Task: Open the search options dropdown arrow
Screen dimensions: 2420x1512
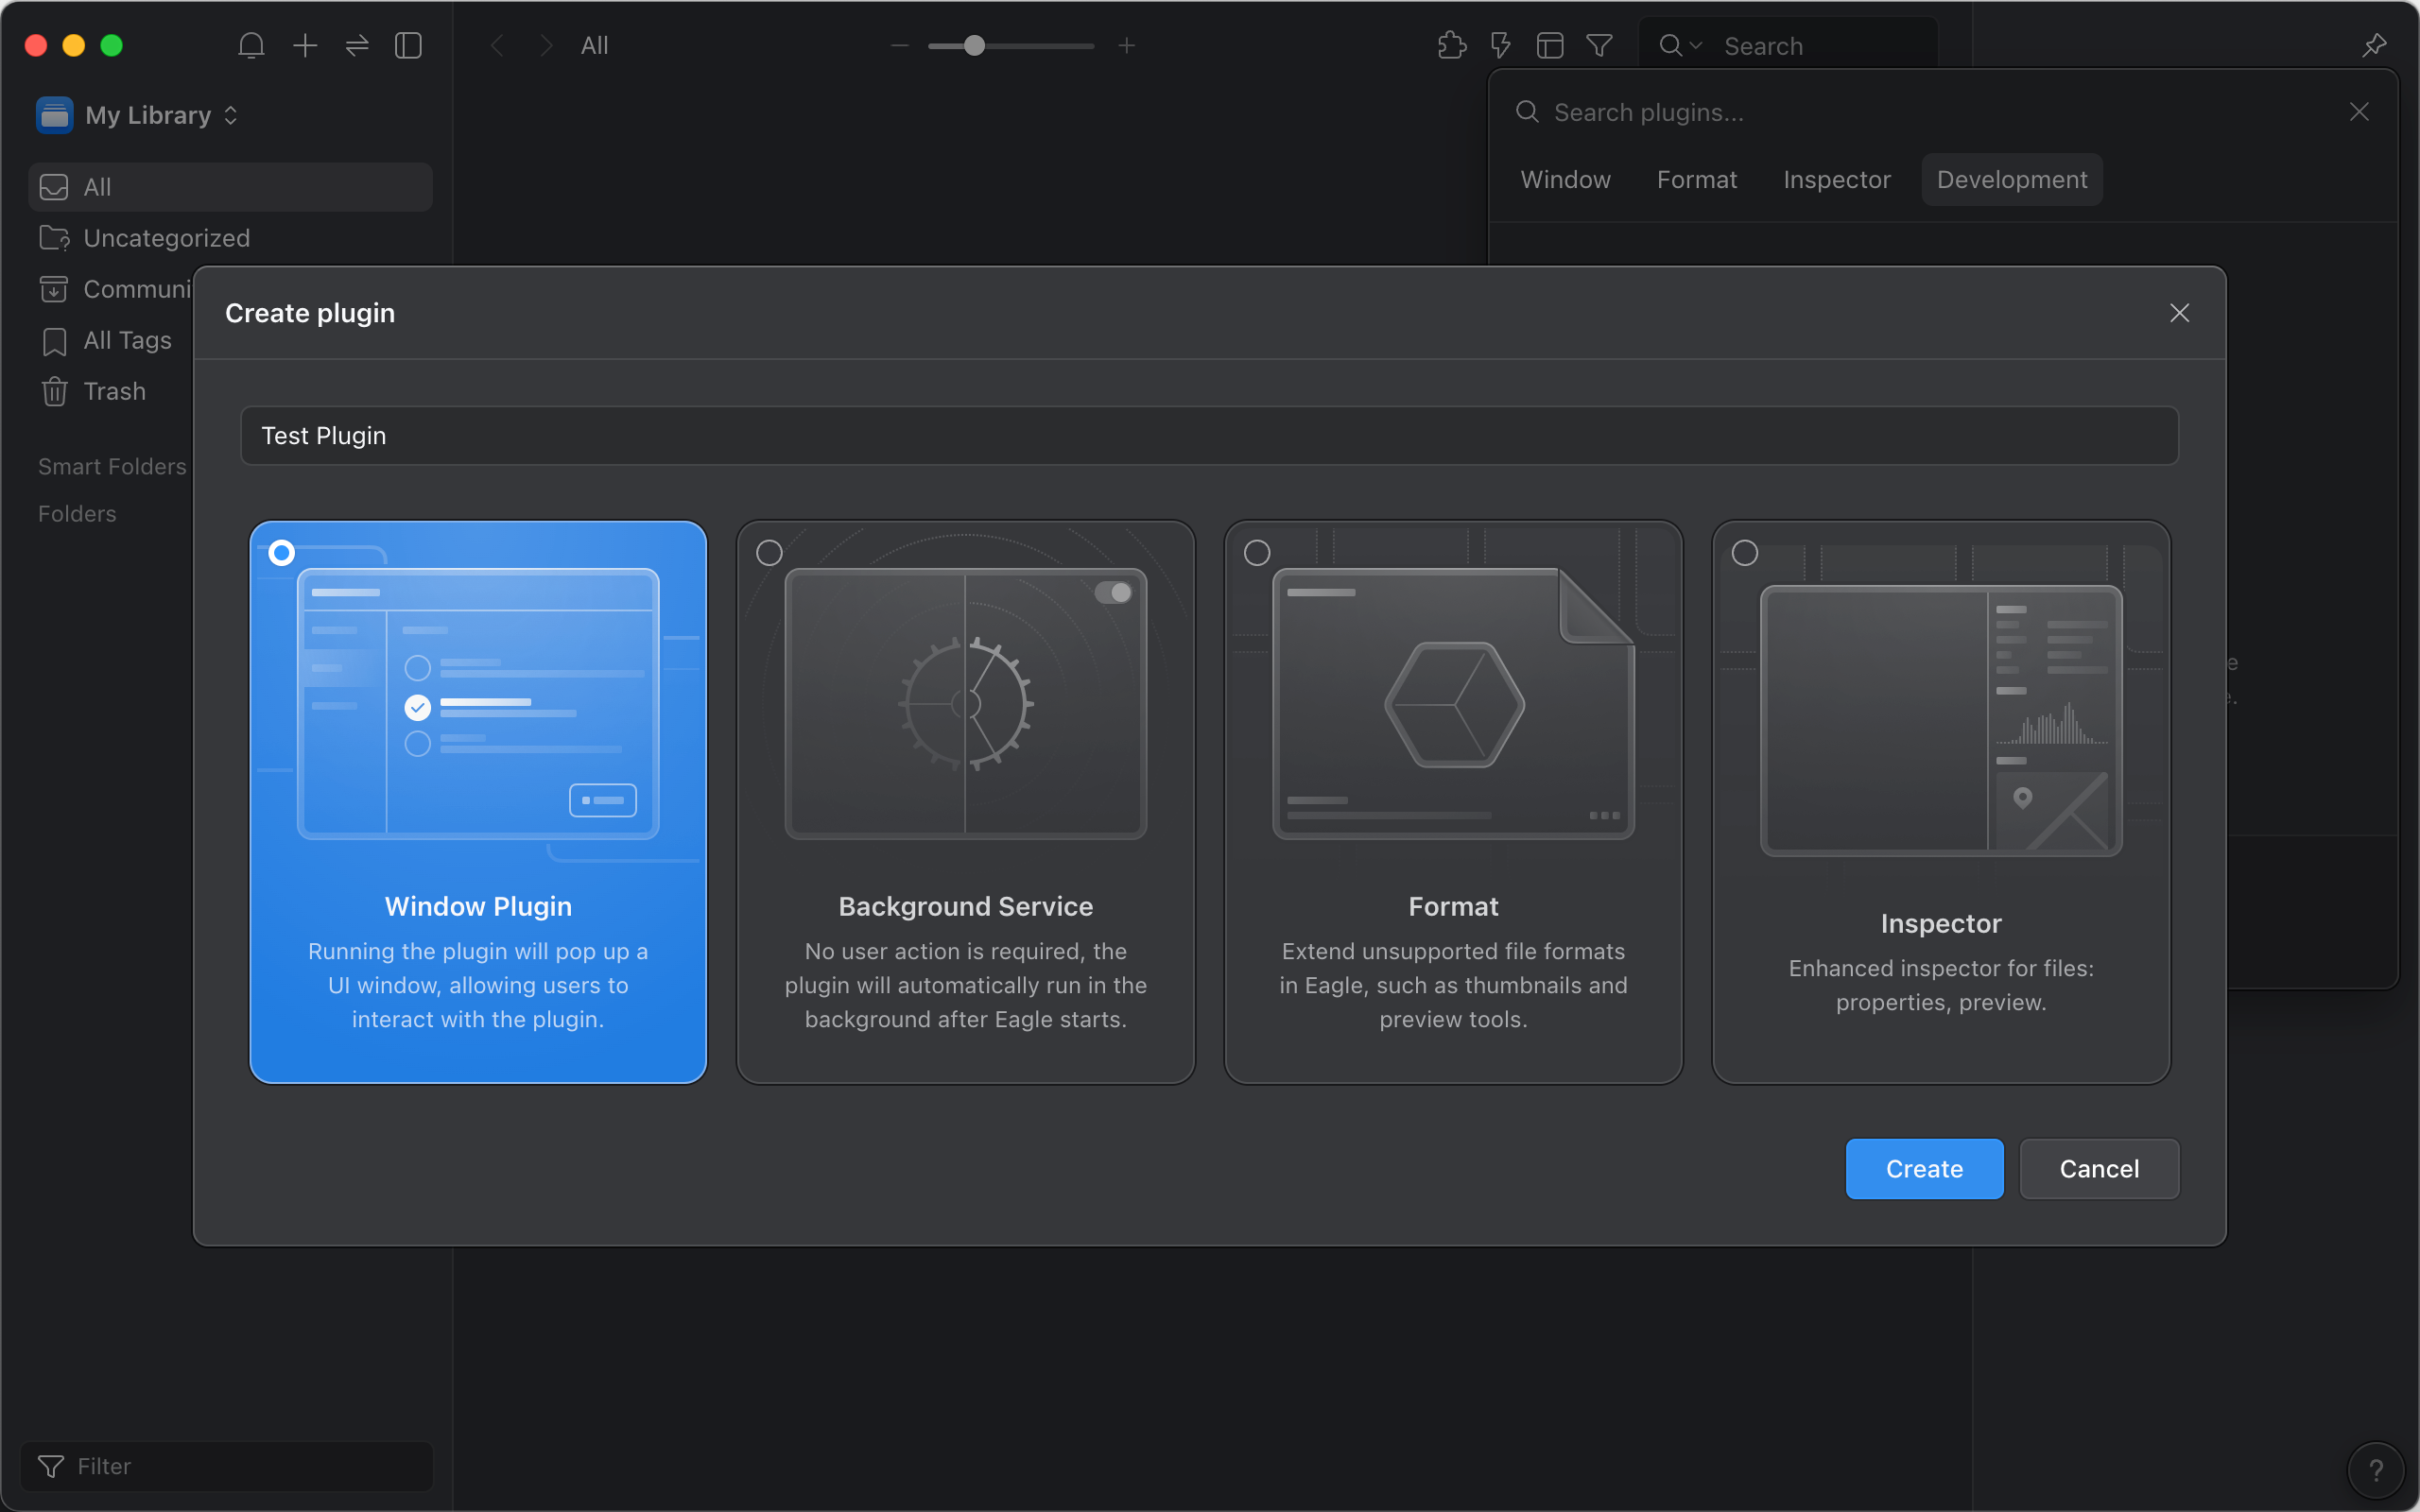Action: tap(1695, 46)
